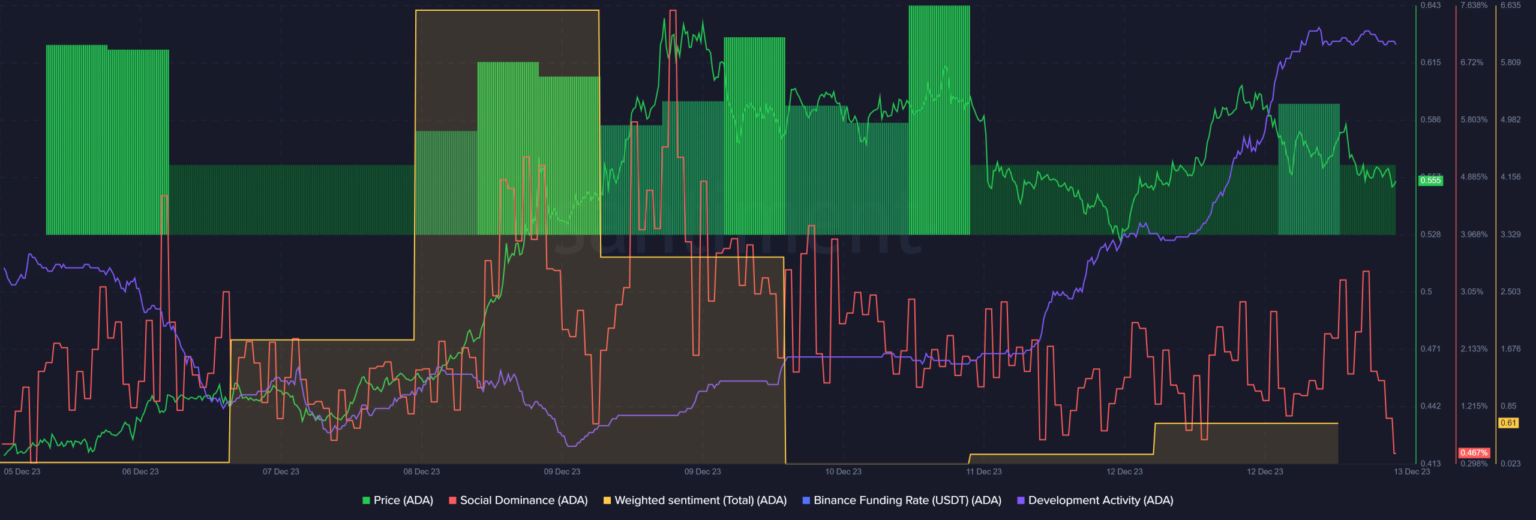Click the 7.638% social dominance axis value

(x=1474, y=6)
